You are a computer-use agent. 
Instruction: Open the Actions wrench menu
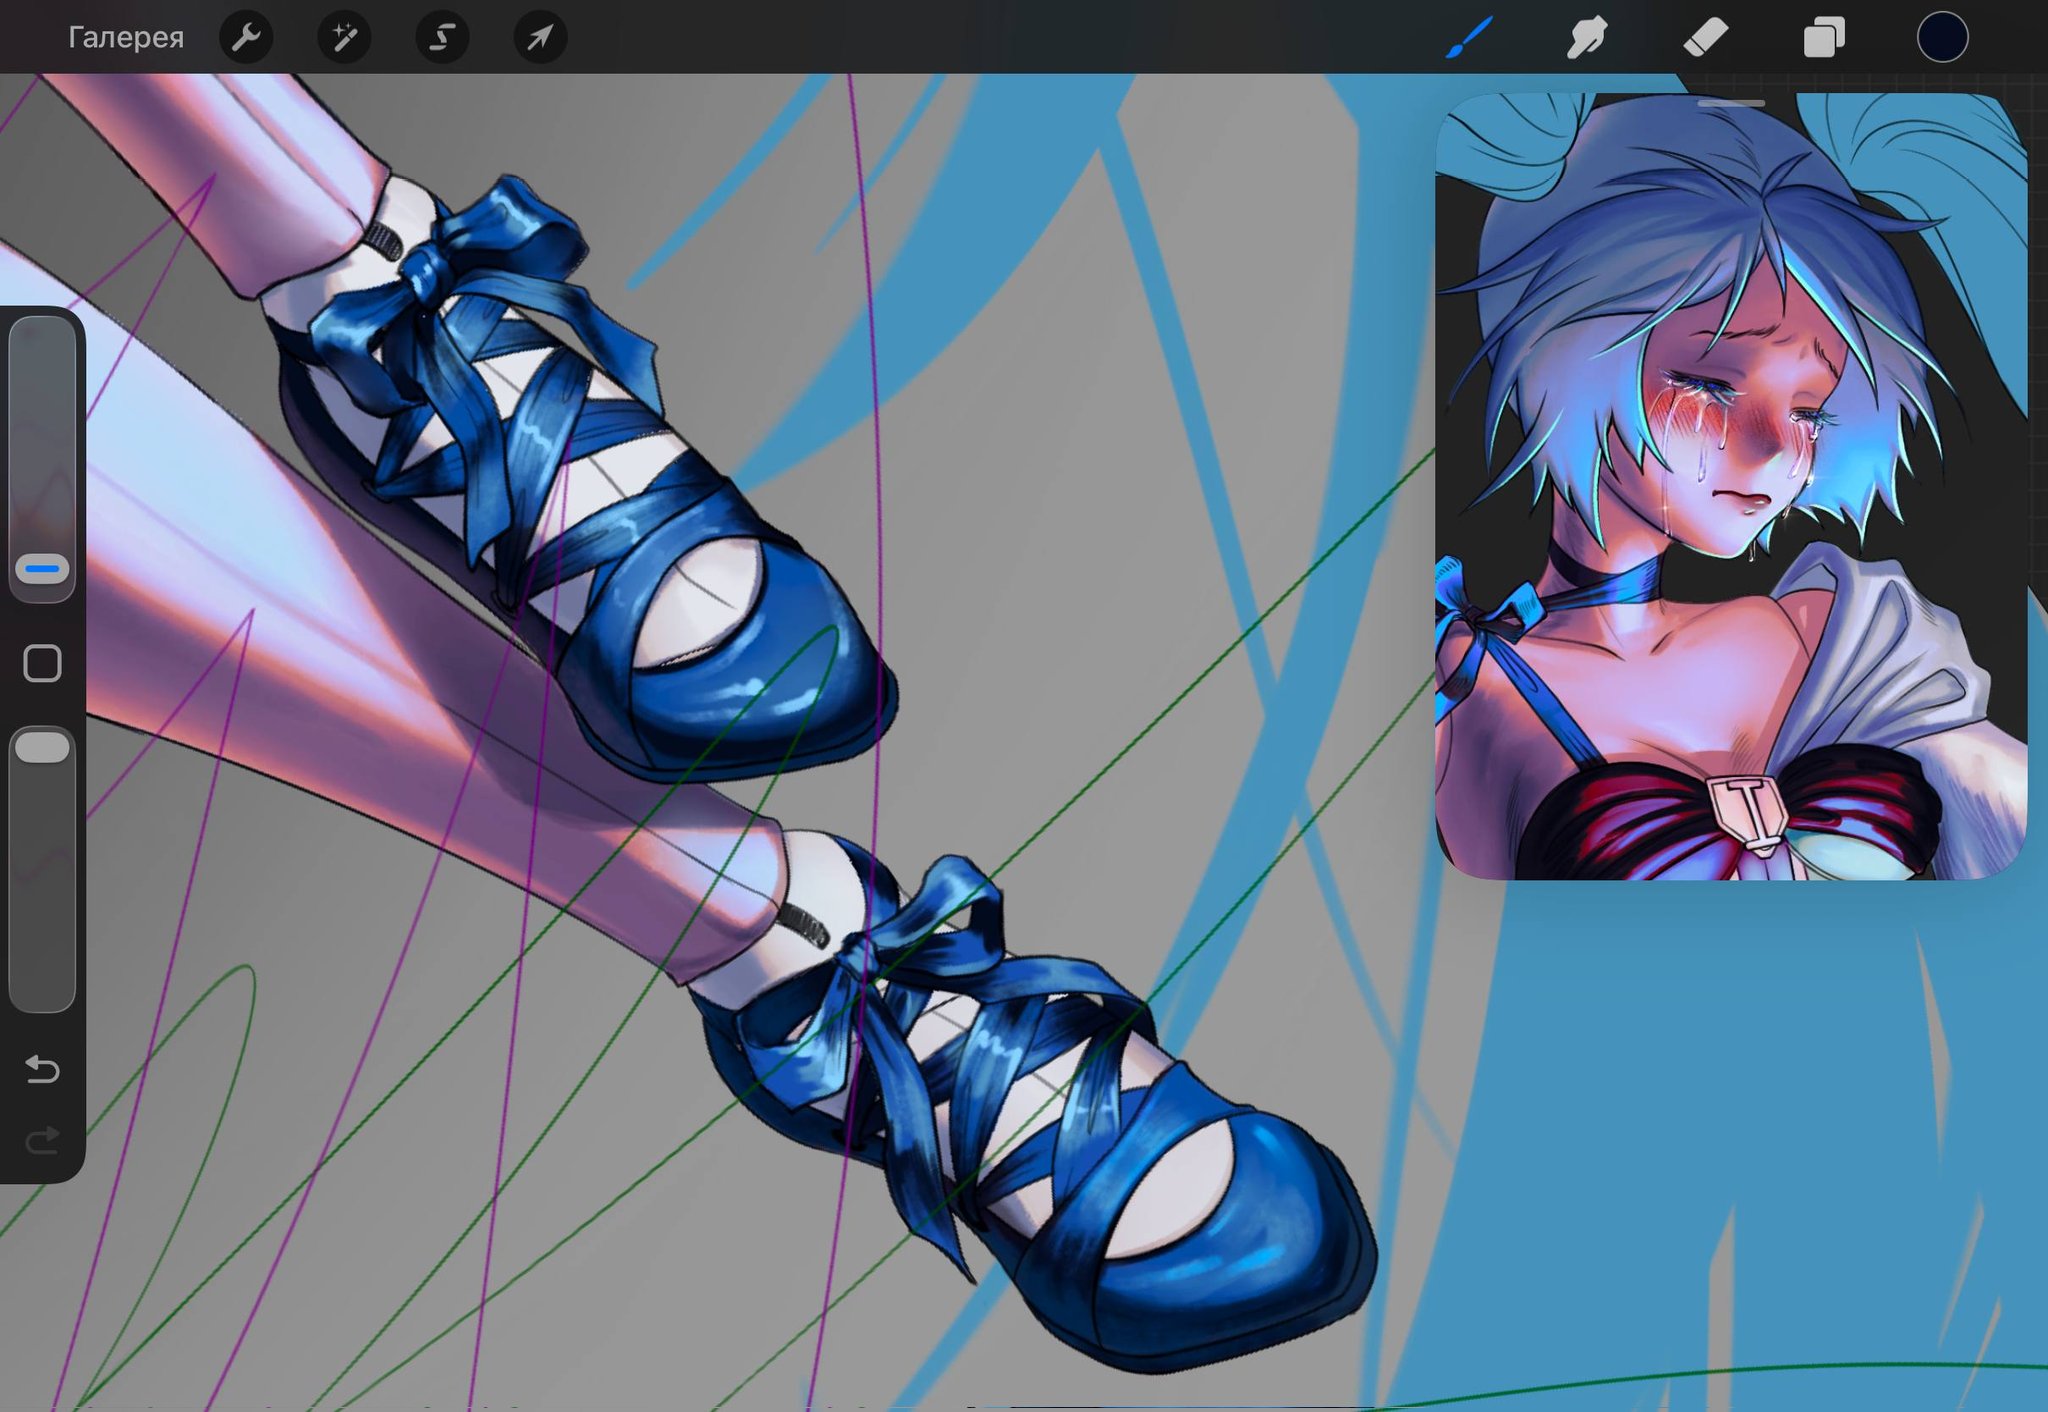coord(246,38)
